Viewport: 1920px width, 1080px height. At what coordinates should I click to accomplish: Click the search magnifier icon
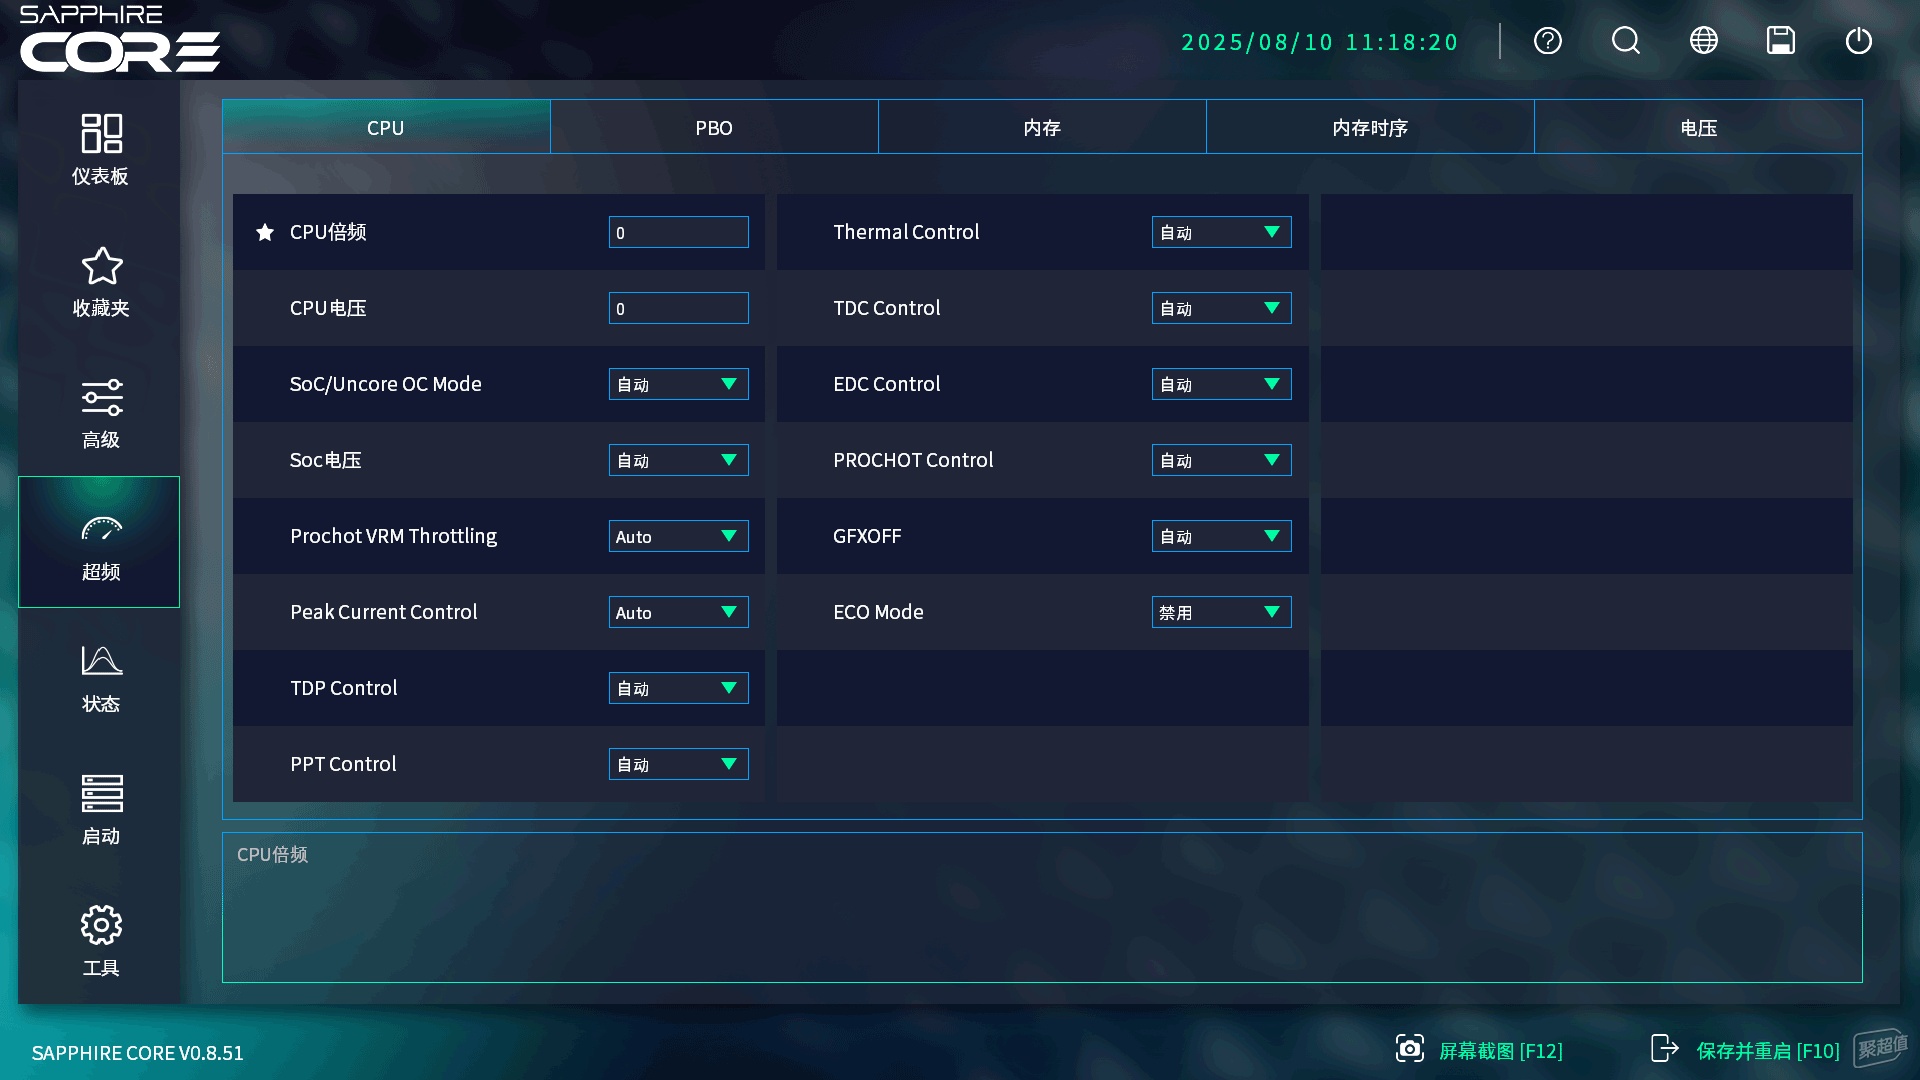(x=1626, y=41)
